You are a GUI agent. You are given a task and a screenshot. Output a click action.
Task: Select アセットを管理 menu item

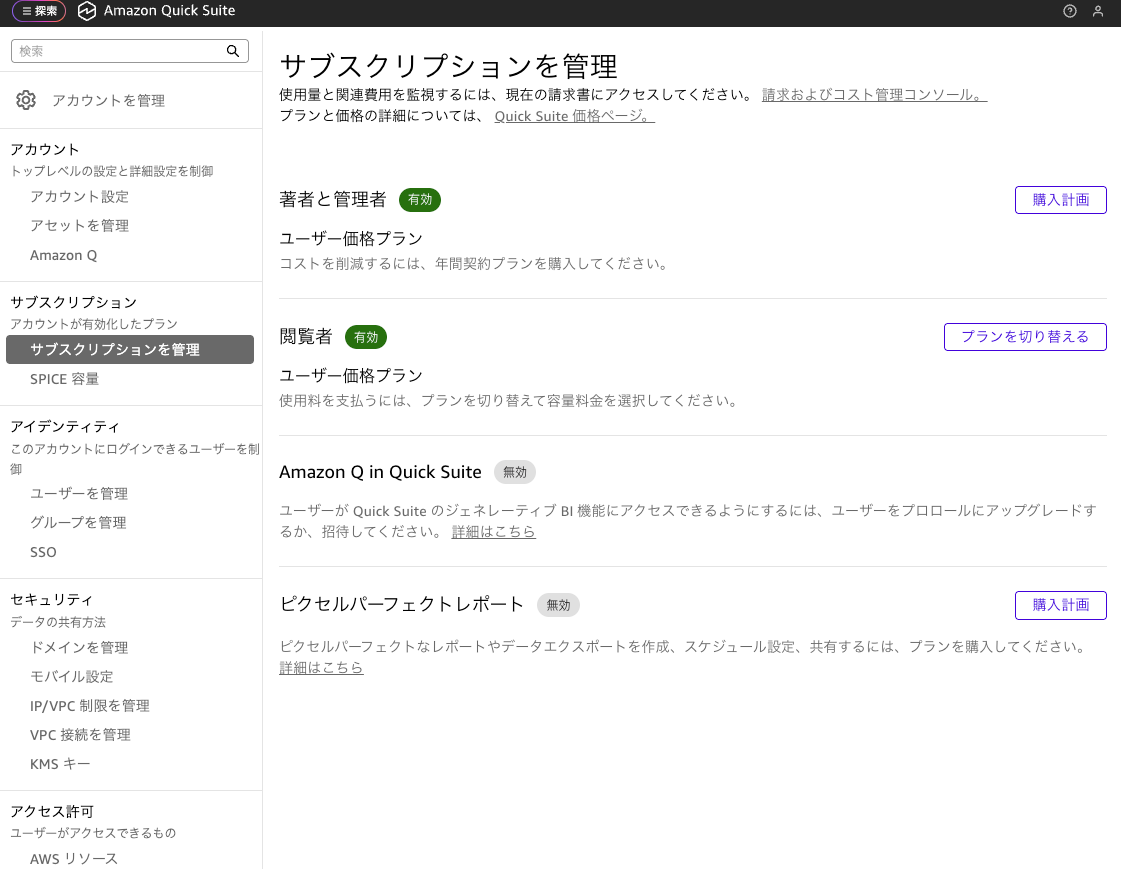(79, 226)
